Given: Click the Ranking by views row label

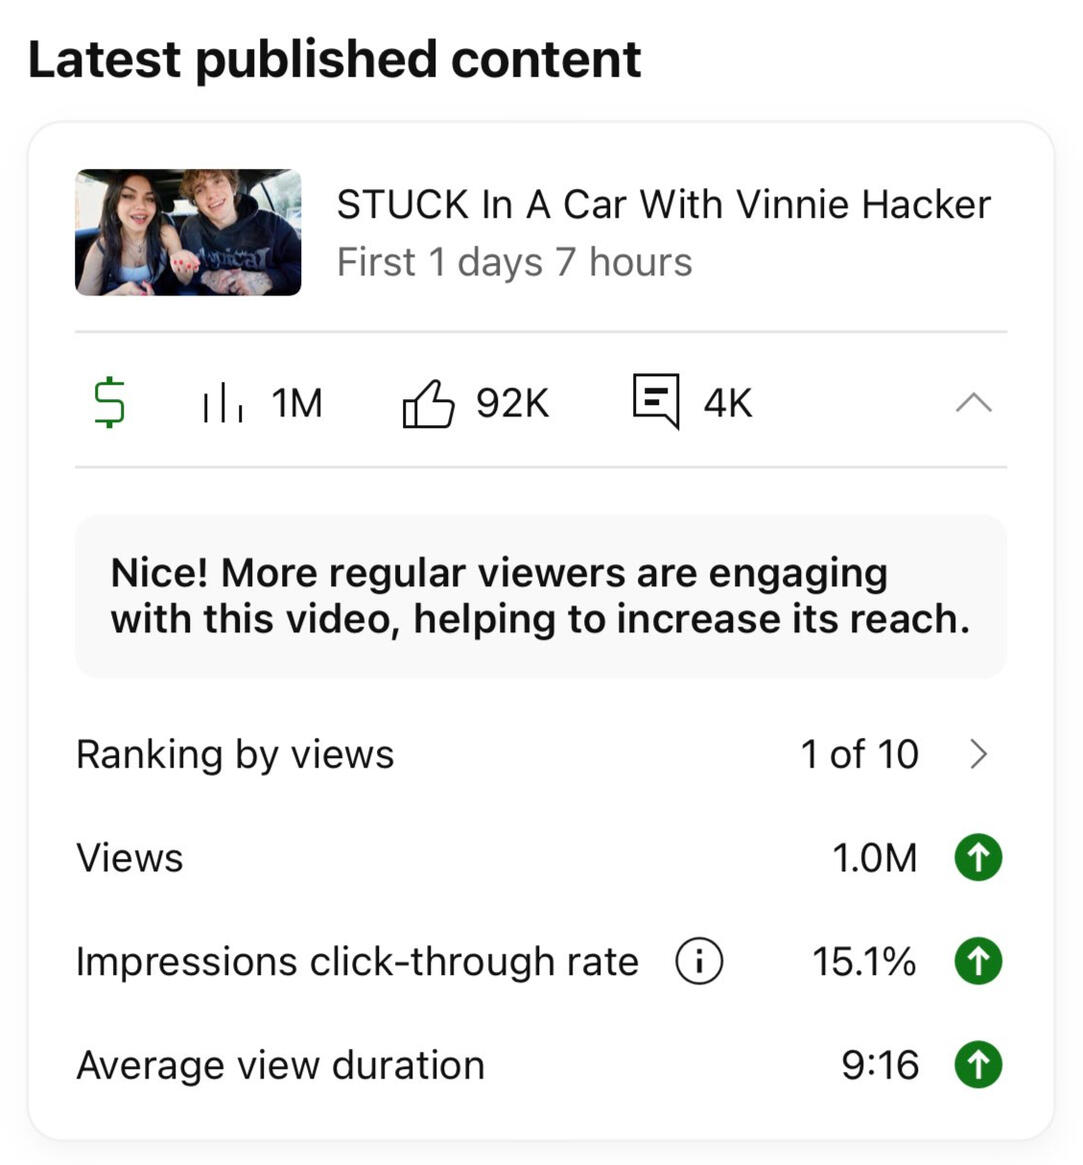Looking at the screenshot, I should click(235, 754).
